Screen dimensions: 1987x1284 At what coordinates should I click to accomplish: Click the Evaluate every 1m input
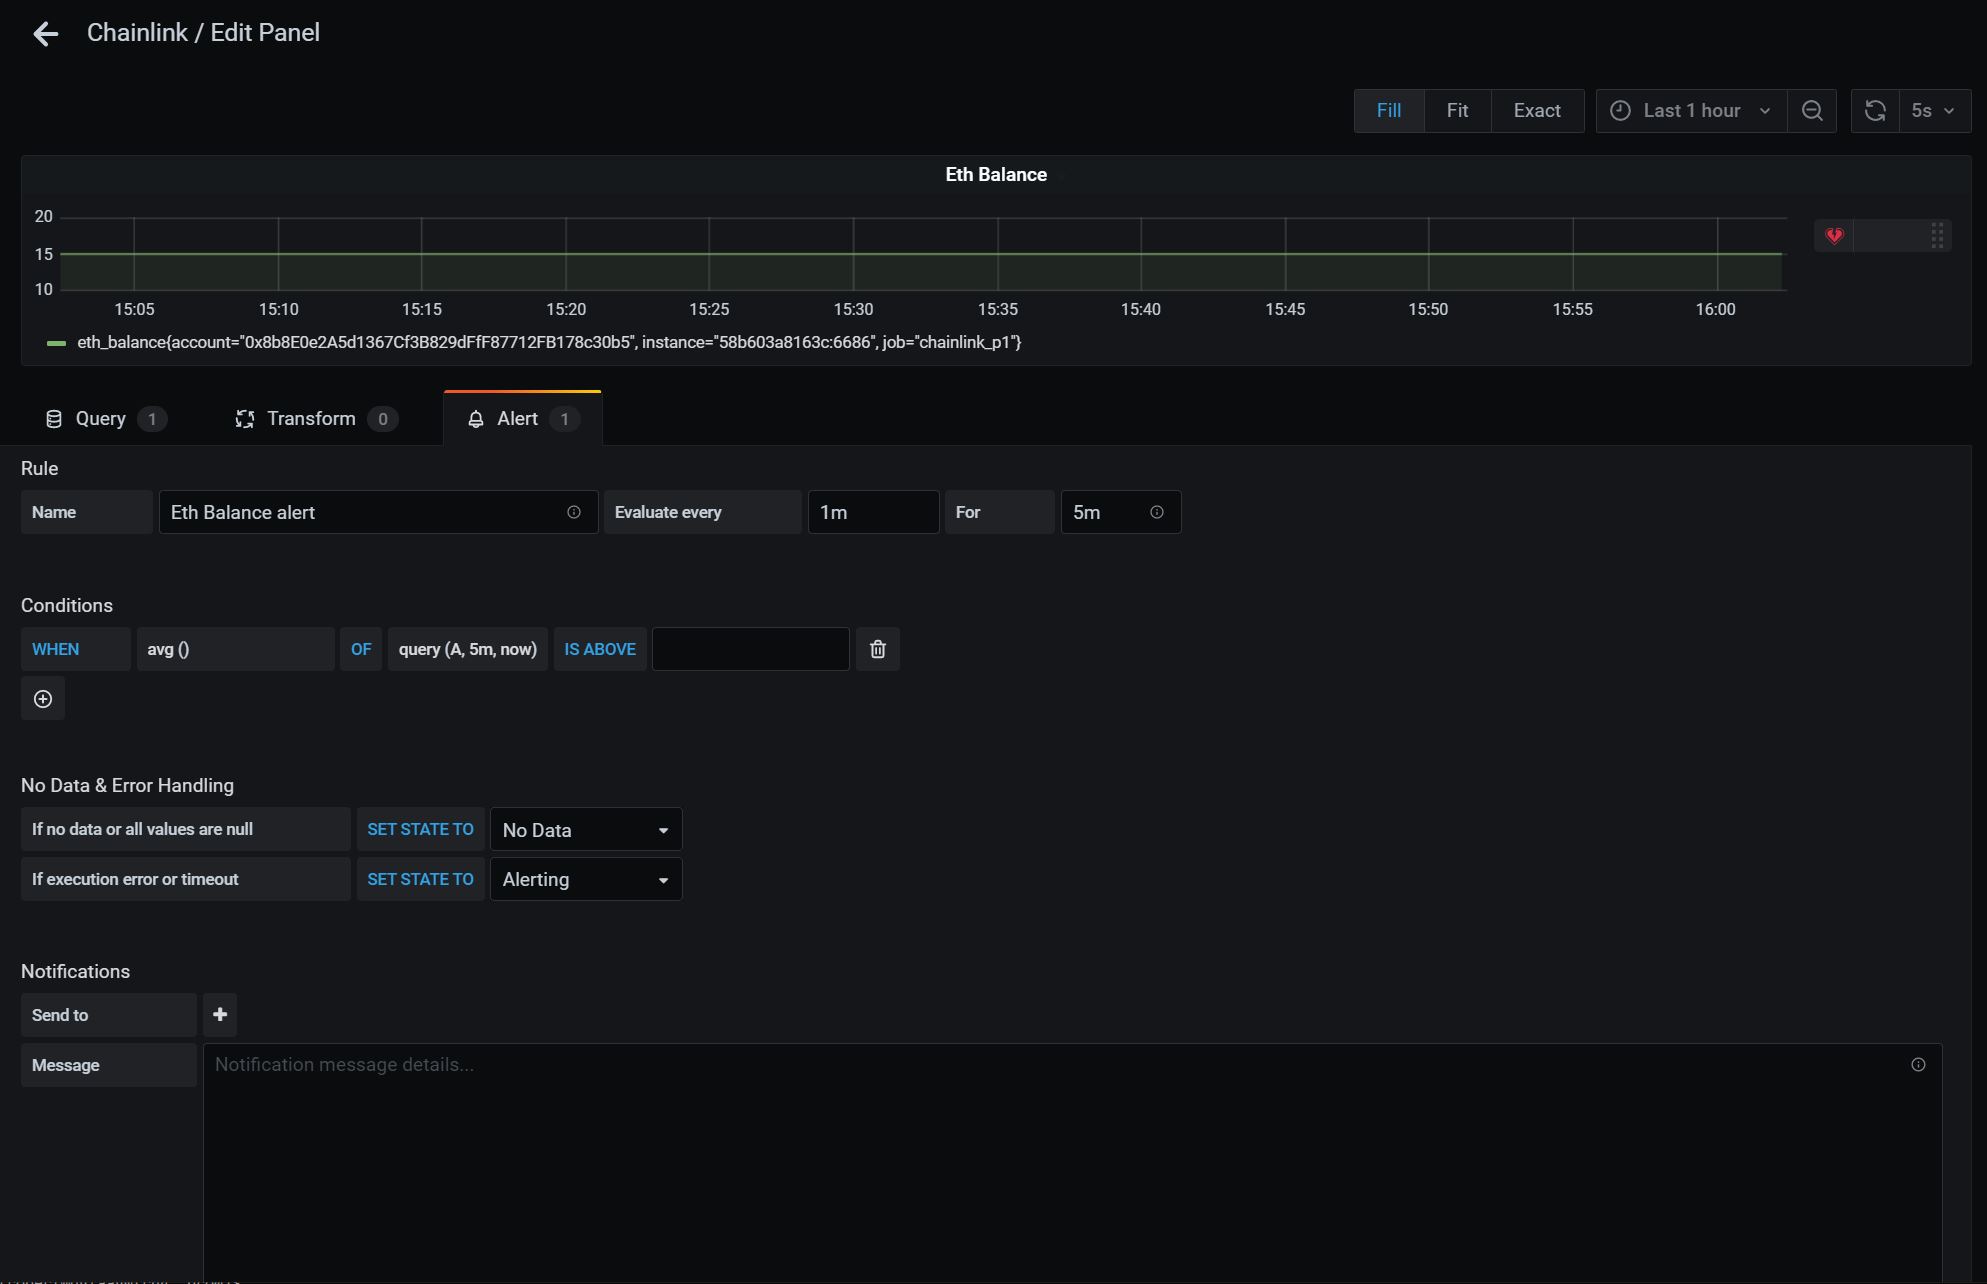(x=873, y=512)
